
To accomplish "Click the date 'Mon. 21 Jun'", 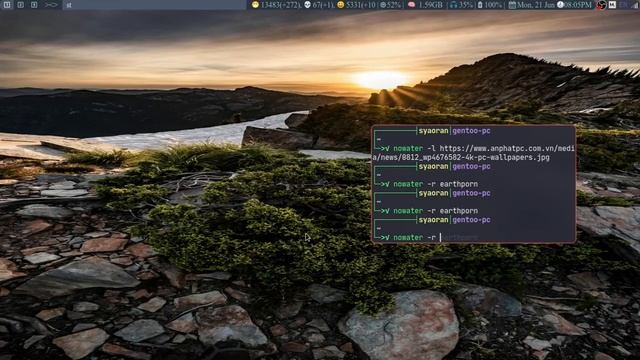I will tap(536, 5).
